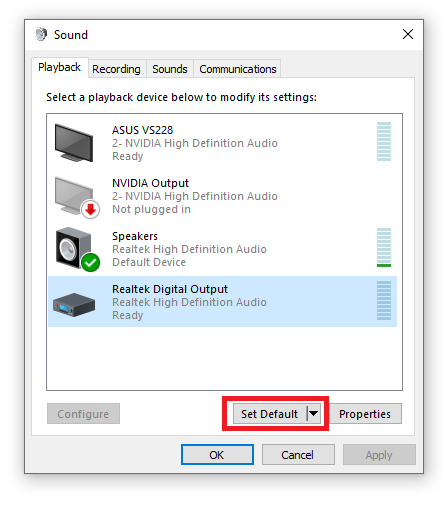Screen dimensions: 445x517
Task: Open the Sounds tab
Action: [170, 69]
